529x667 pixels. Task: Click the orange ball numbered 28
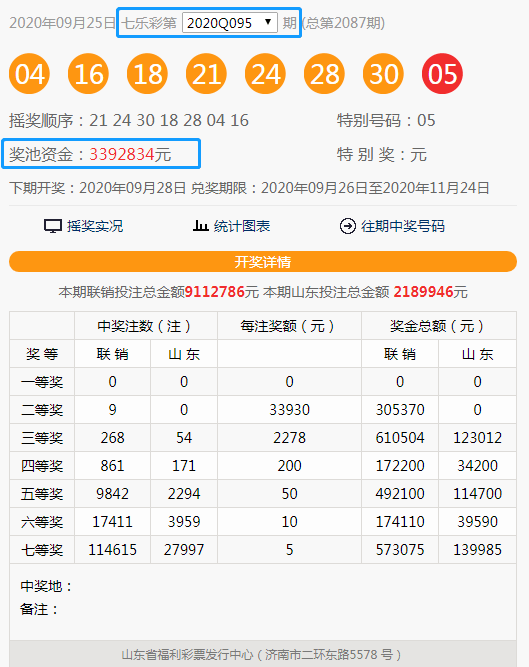coord(324,74)
